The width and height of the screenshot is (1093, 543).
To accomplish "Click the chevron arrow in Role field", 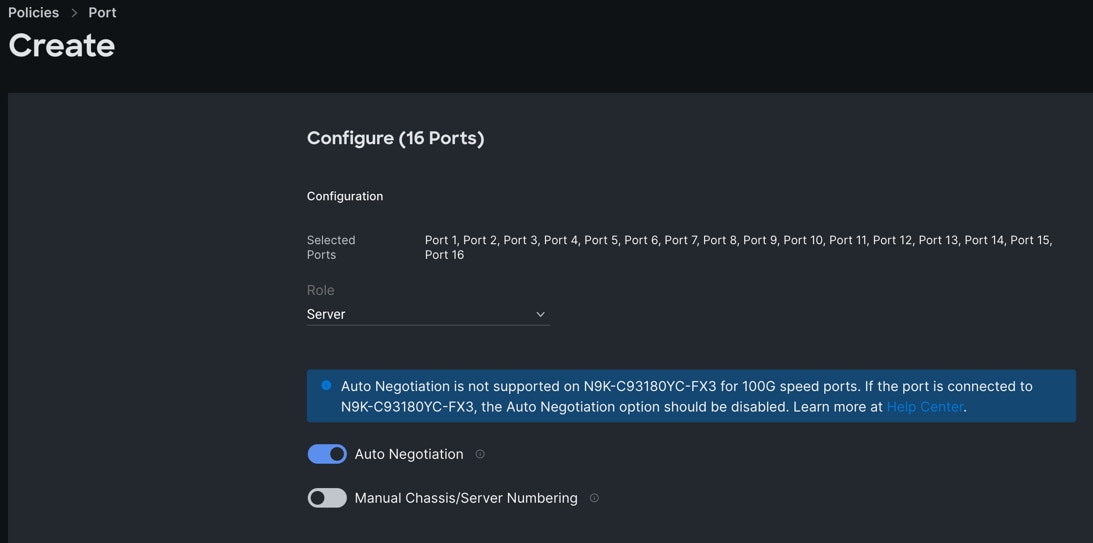I will pos(540,314).
